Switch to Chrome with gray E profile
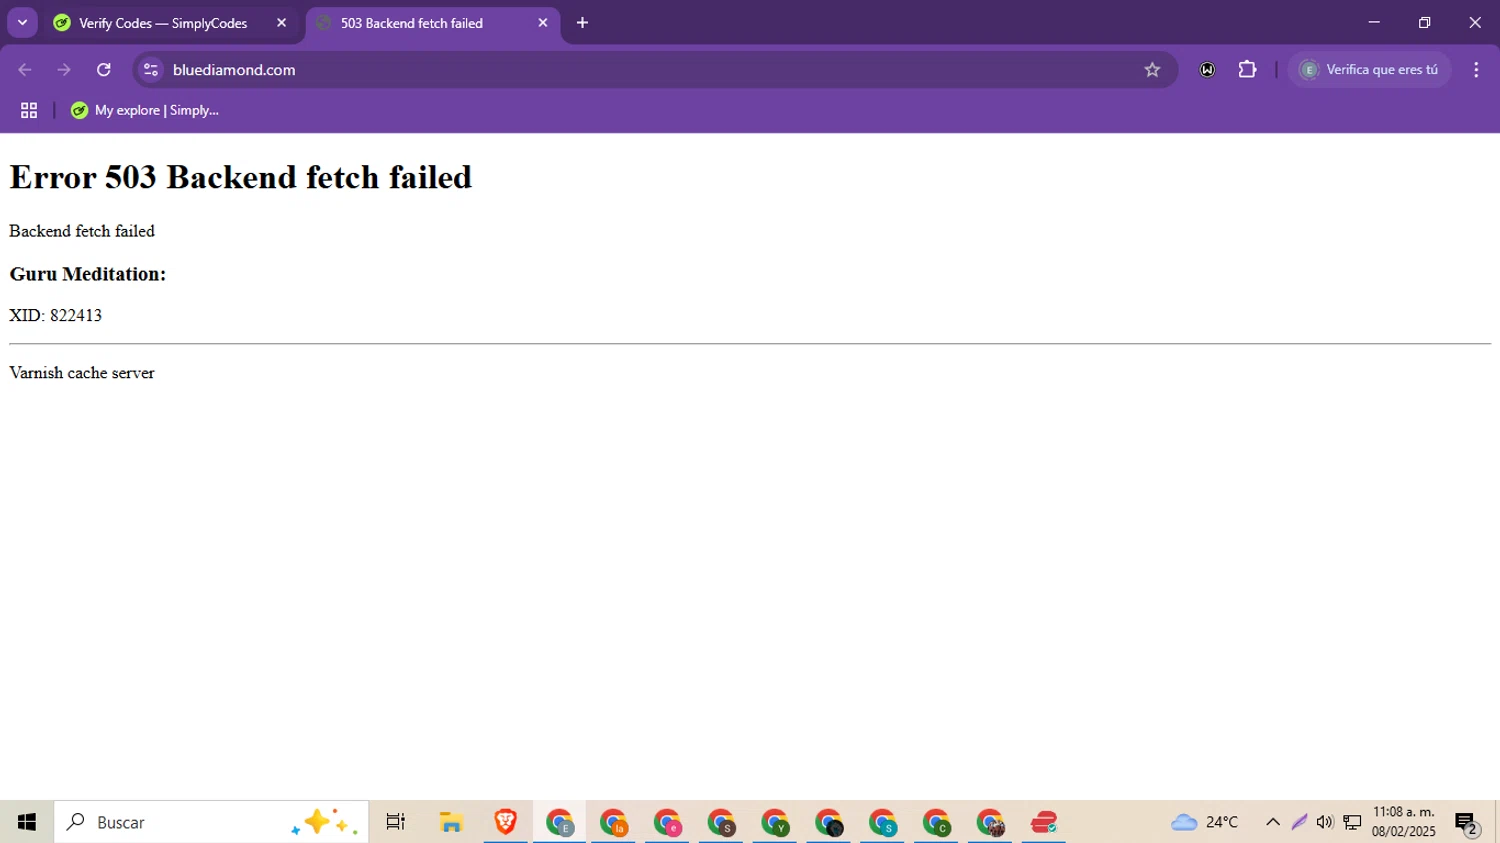This screenshot has width=1500, height=843. (559, 822)
